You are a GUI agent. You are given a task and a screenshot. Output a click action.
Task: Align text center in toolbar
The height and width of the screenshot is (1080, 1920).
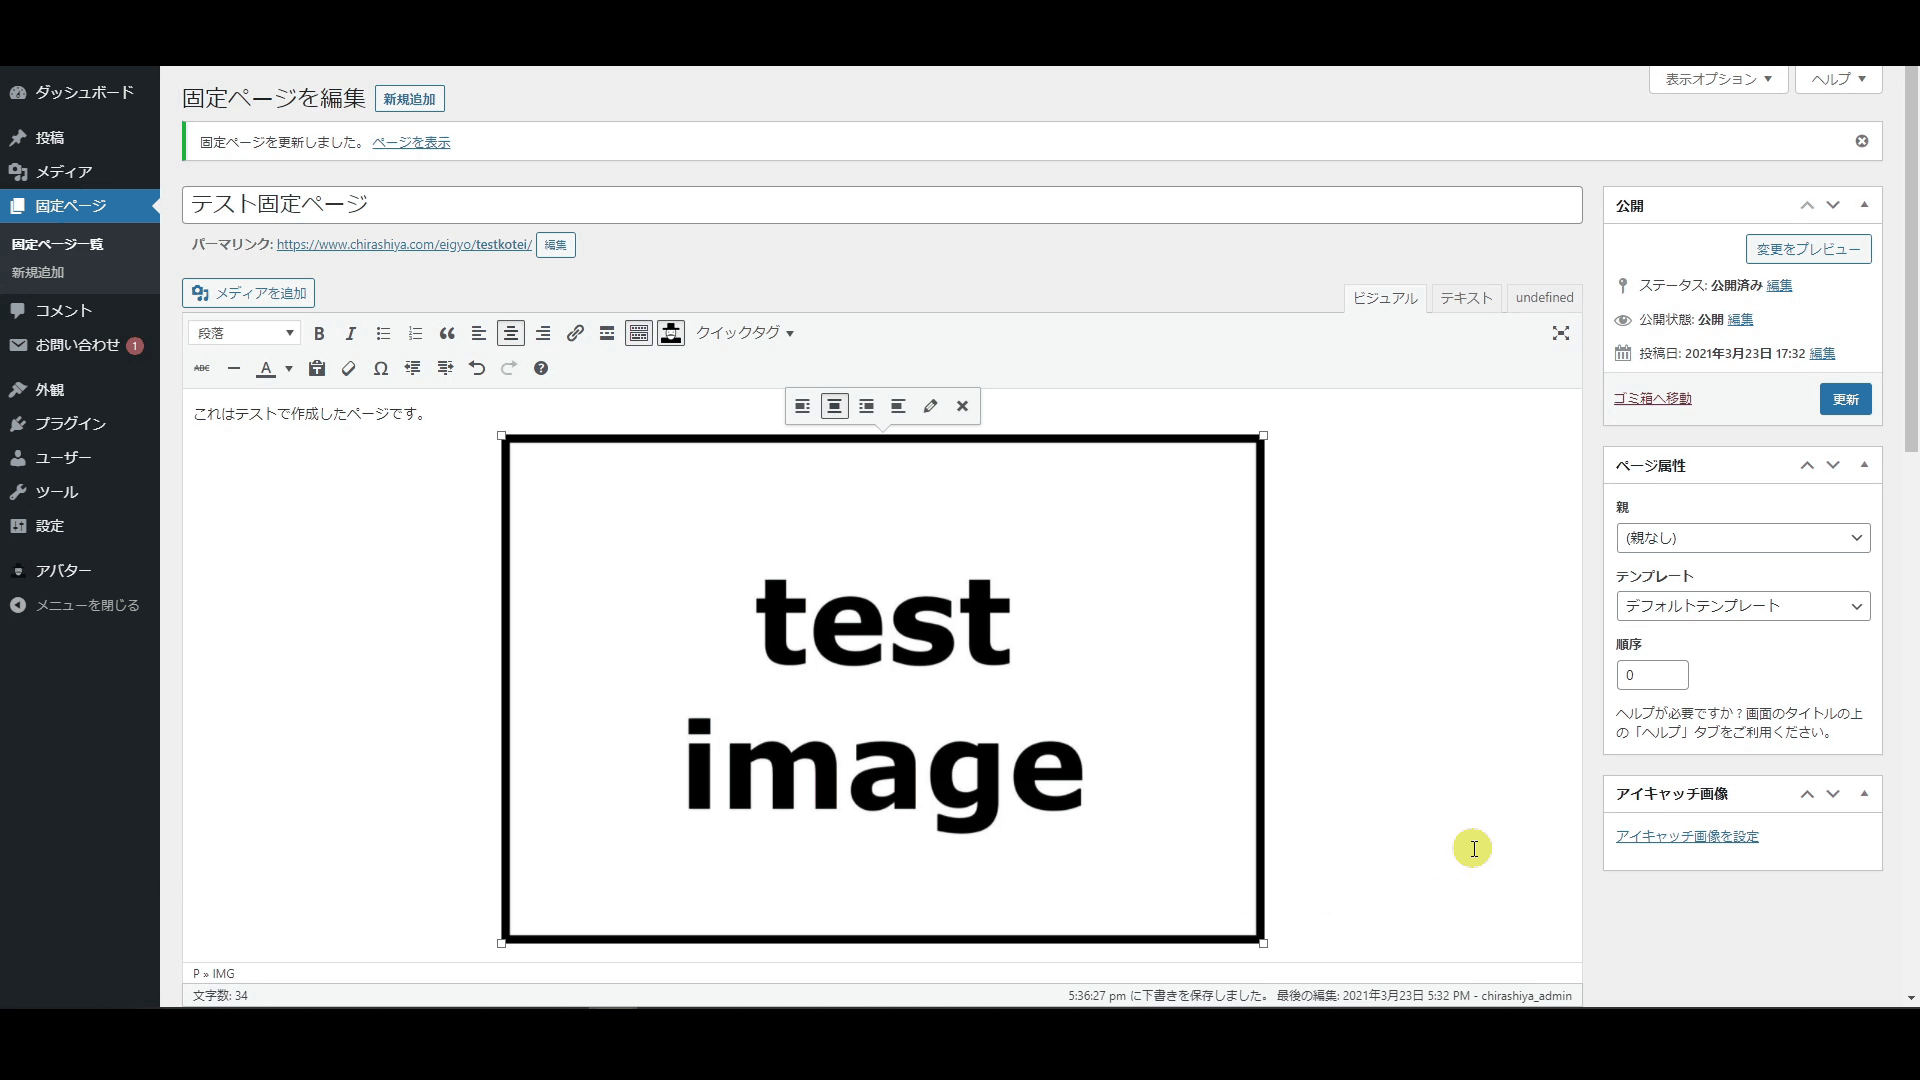click(x=511, y=333)
